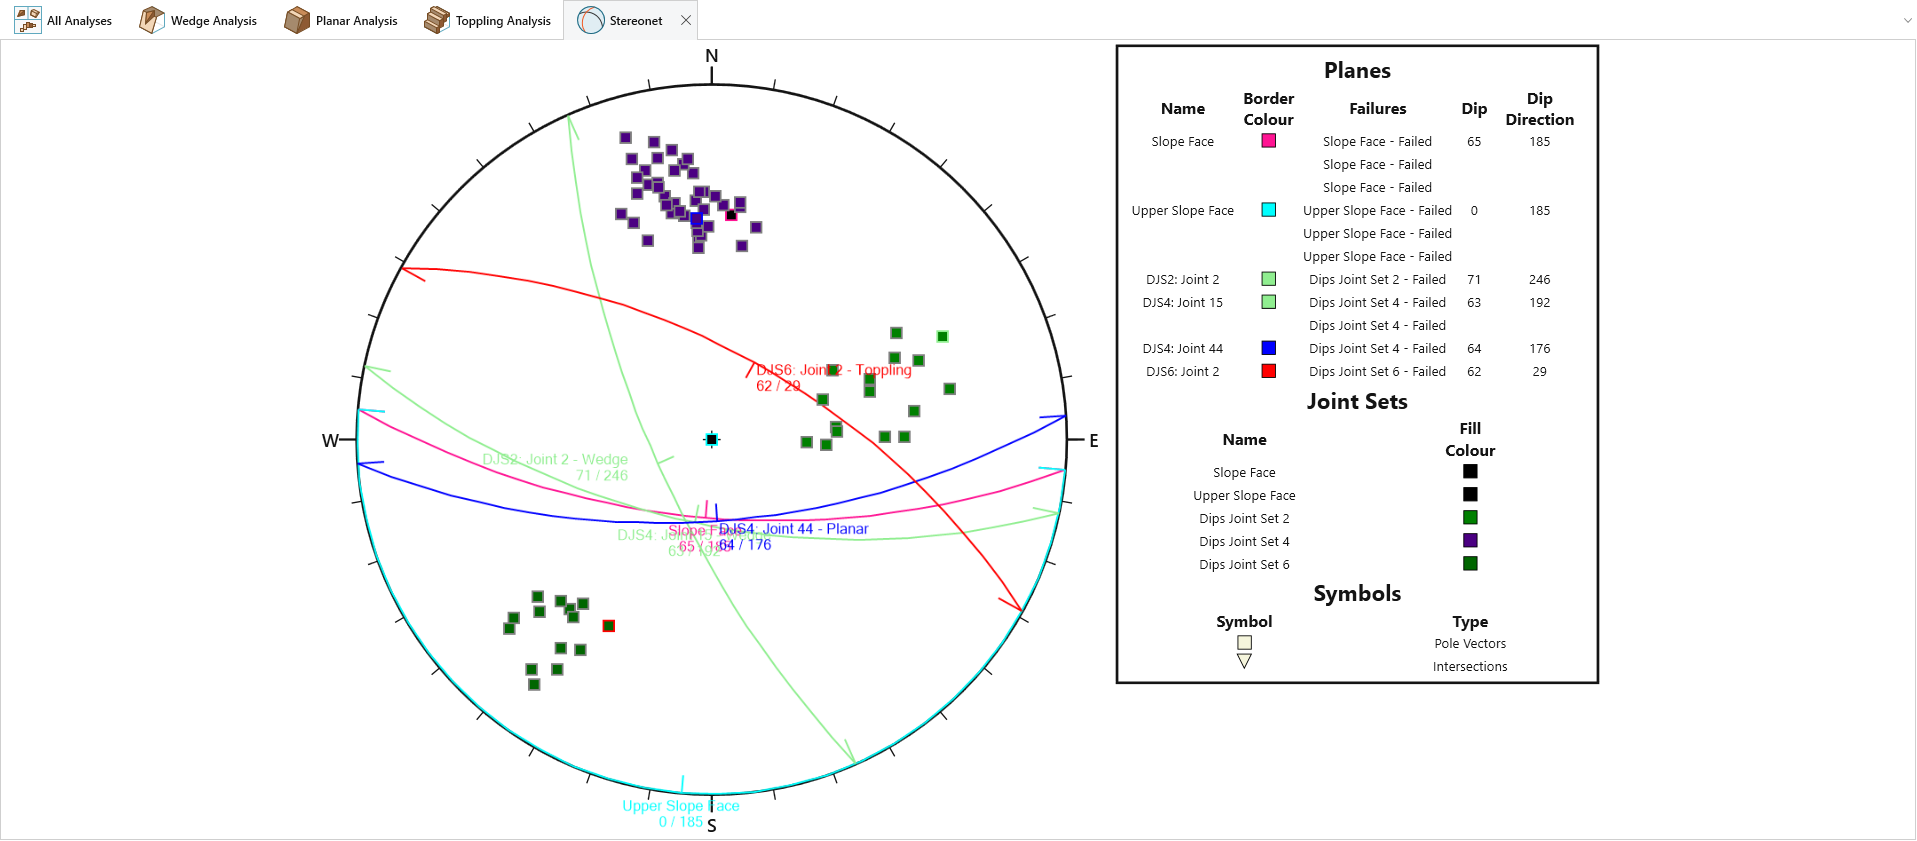Click the E compass label on stereonet

pos(1094,441)
